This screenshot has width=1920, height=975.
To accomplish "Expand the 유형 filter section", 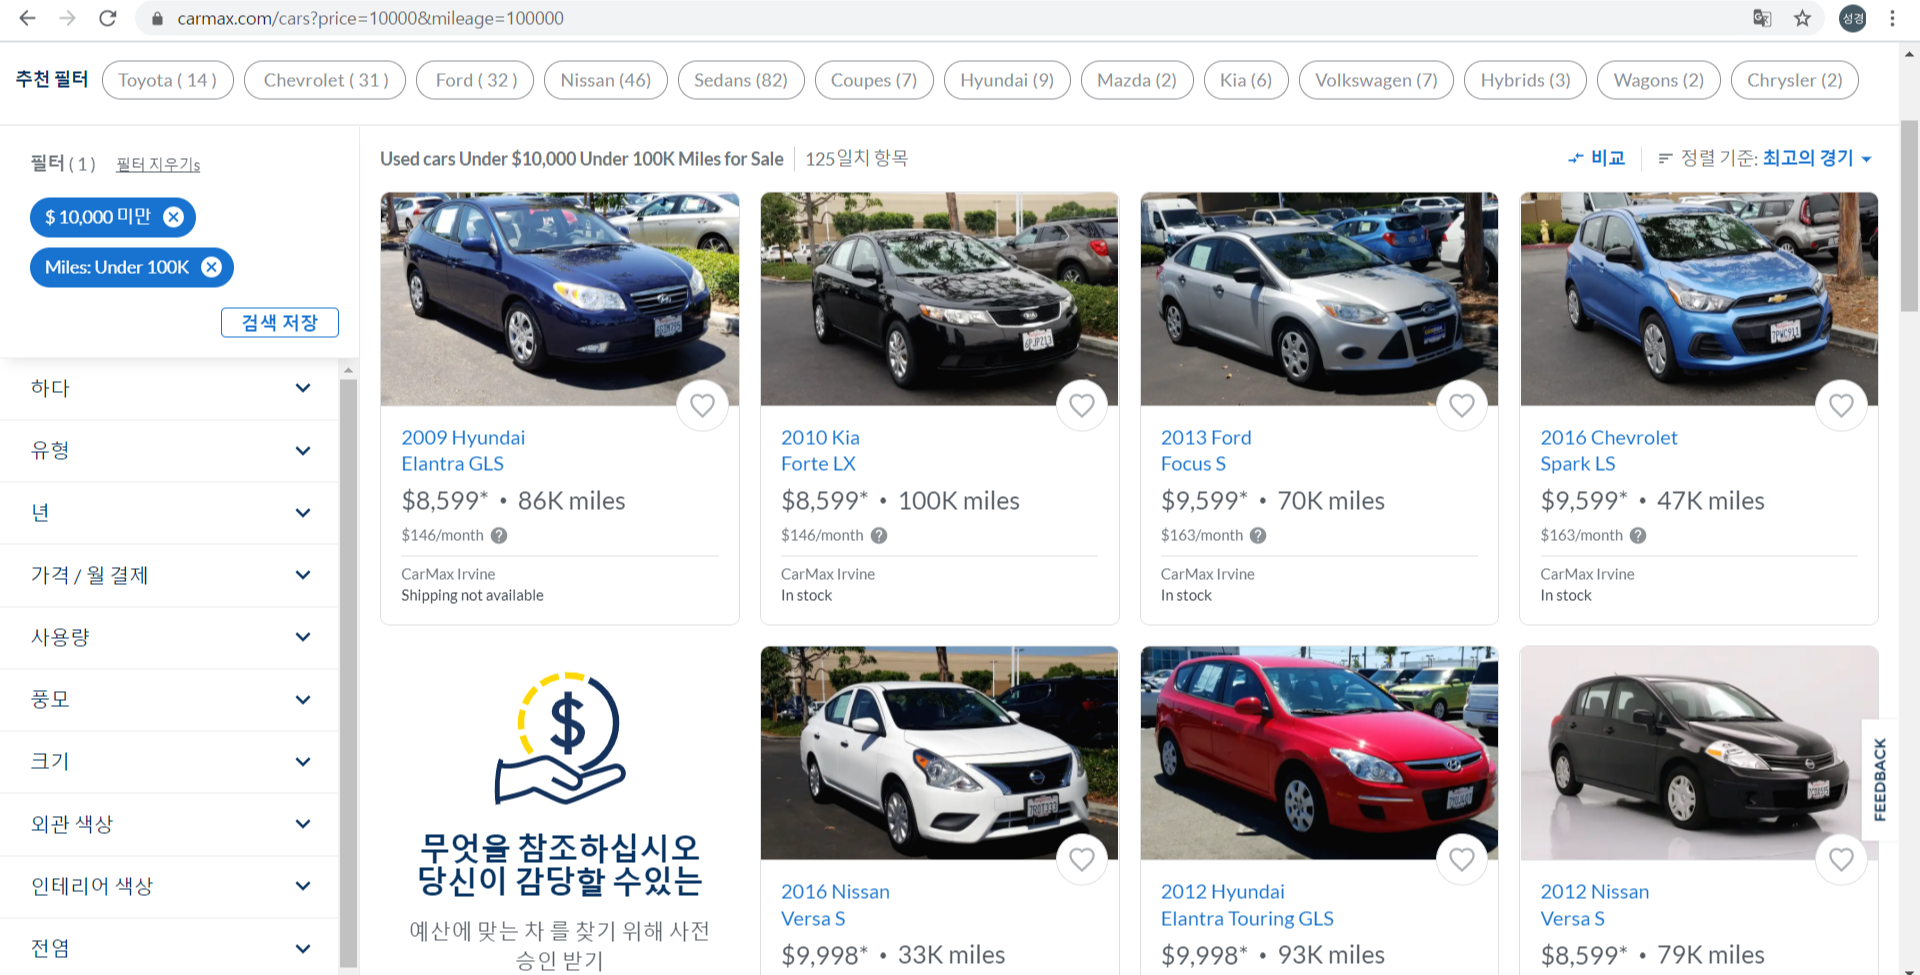I will 170,450.
